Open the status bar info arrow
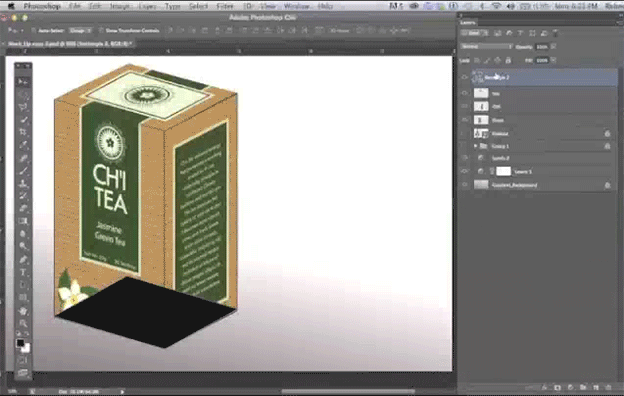Screen dimensions: 624x396 122,392
